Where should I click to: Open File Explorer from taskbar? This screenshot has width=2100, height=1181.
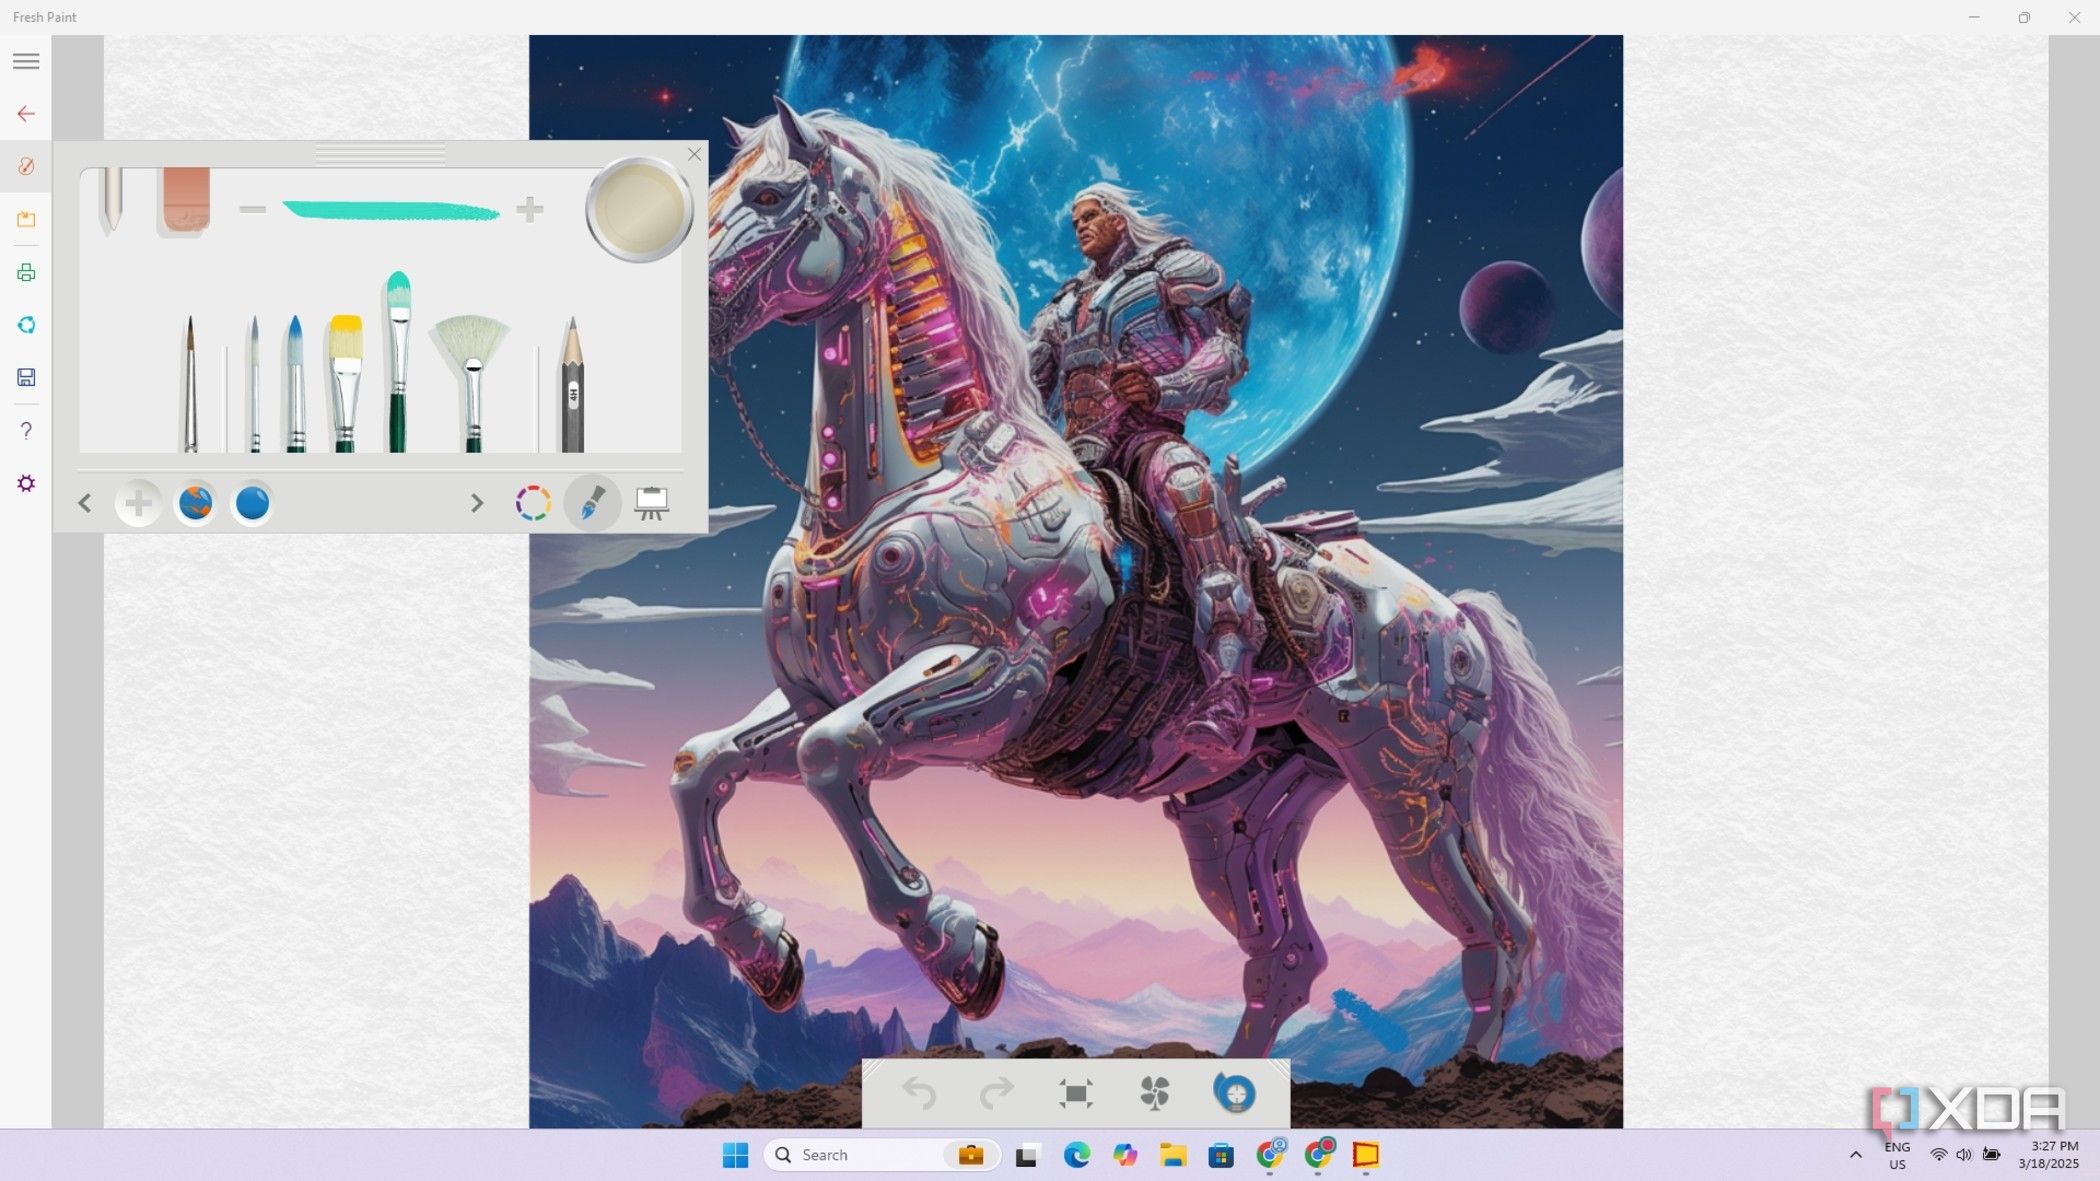click(1173, 1155)
